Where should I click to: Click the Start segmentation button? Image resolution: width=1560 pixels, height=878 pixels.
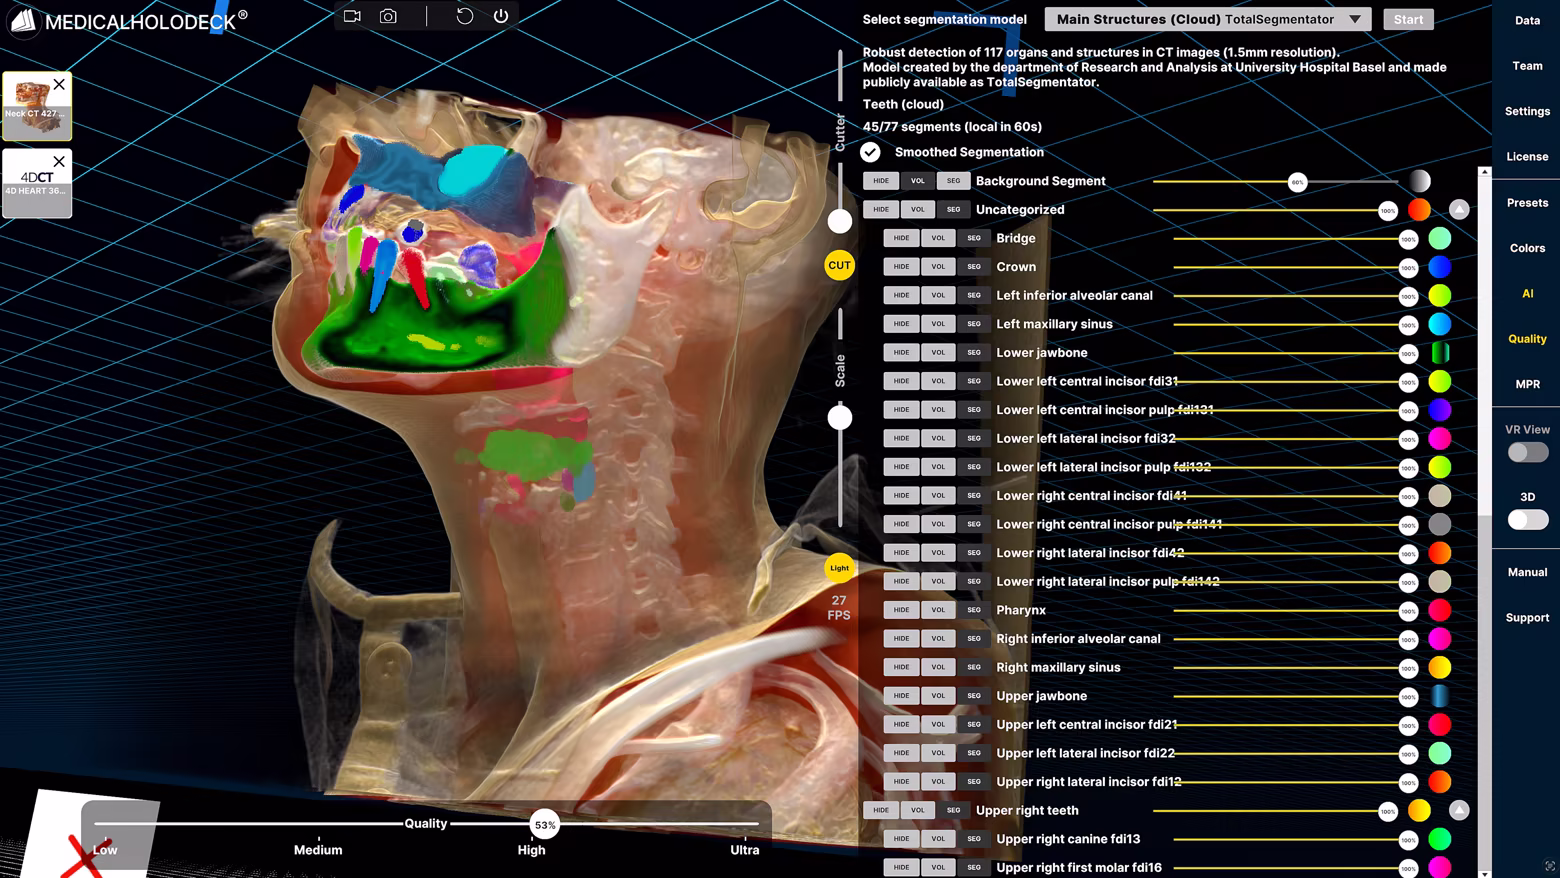tap(1408, 19)
